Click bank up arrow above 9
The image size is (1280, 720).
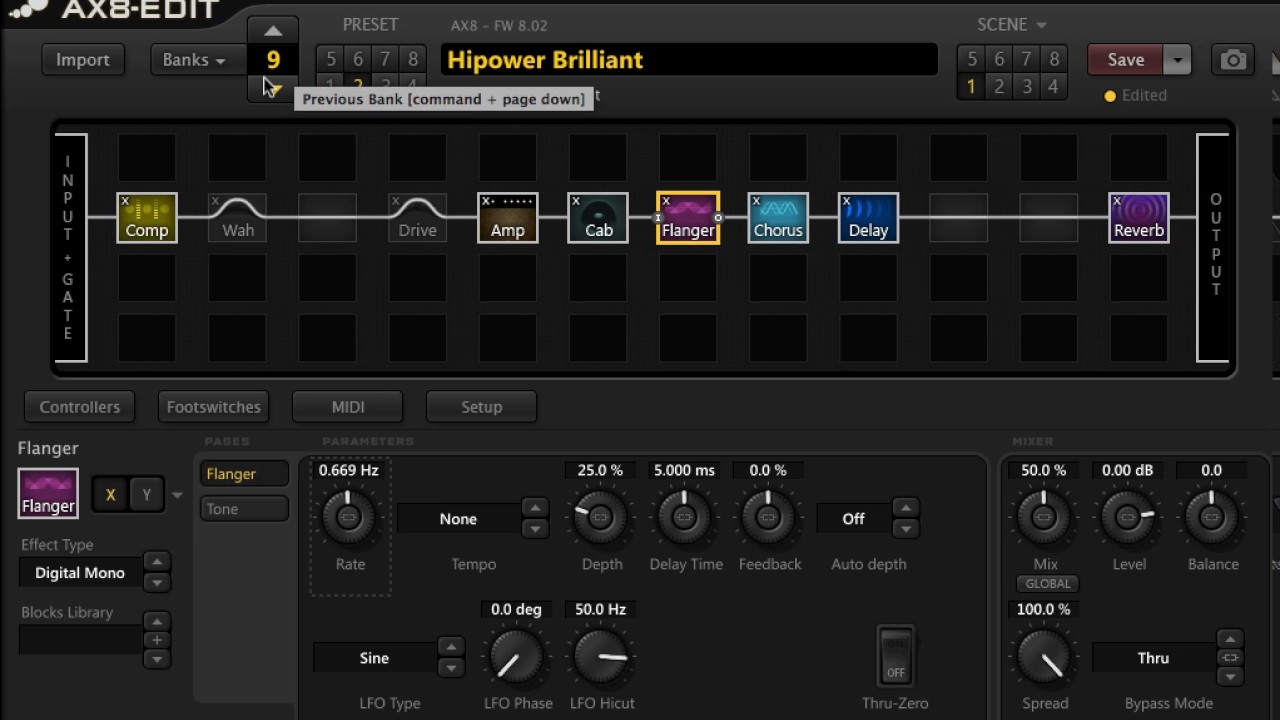[x=273, y=30]
